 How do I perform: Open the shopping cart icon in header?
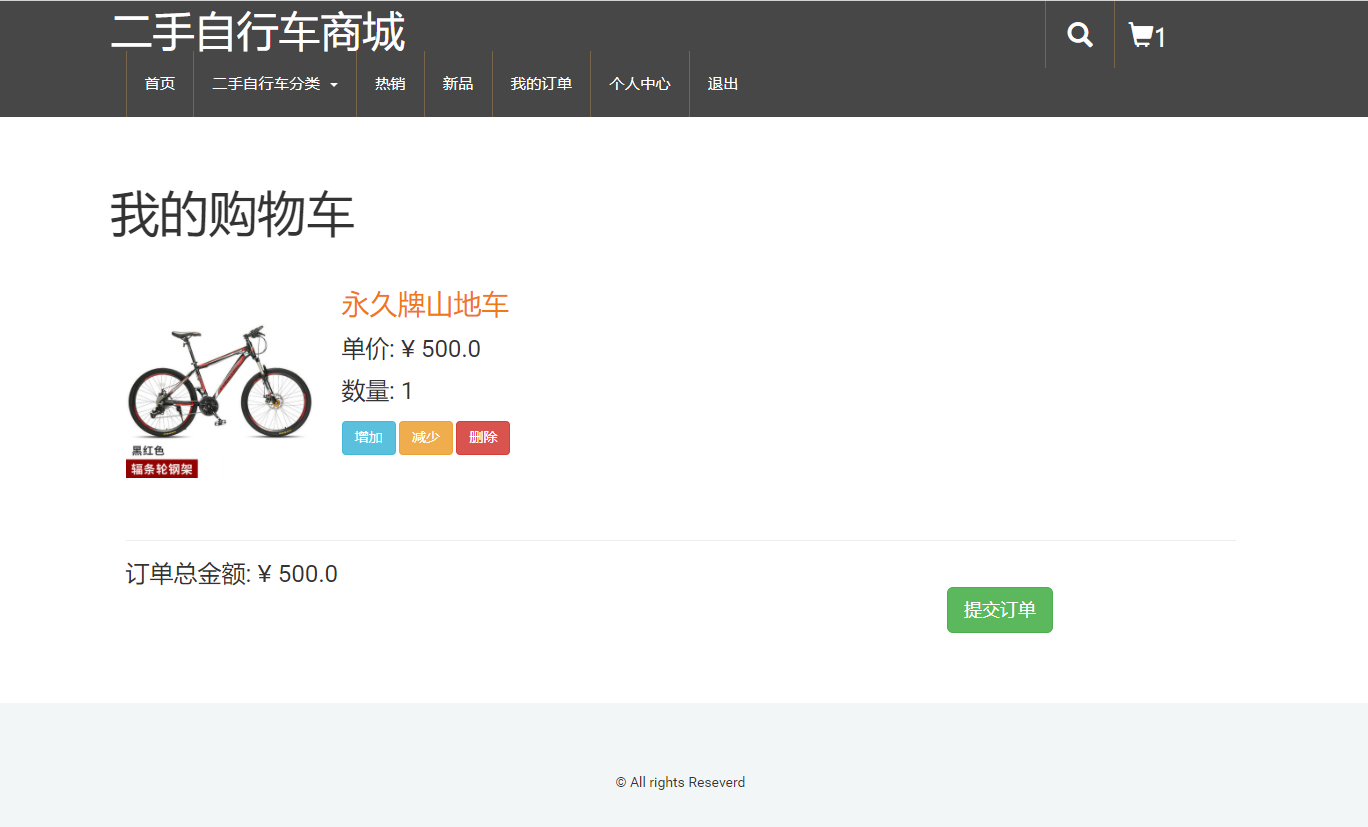click(1146, 36)
